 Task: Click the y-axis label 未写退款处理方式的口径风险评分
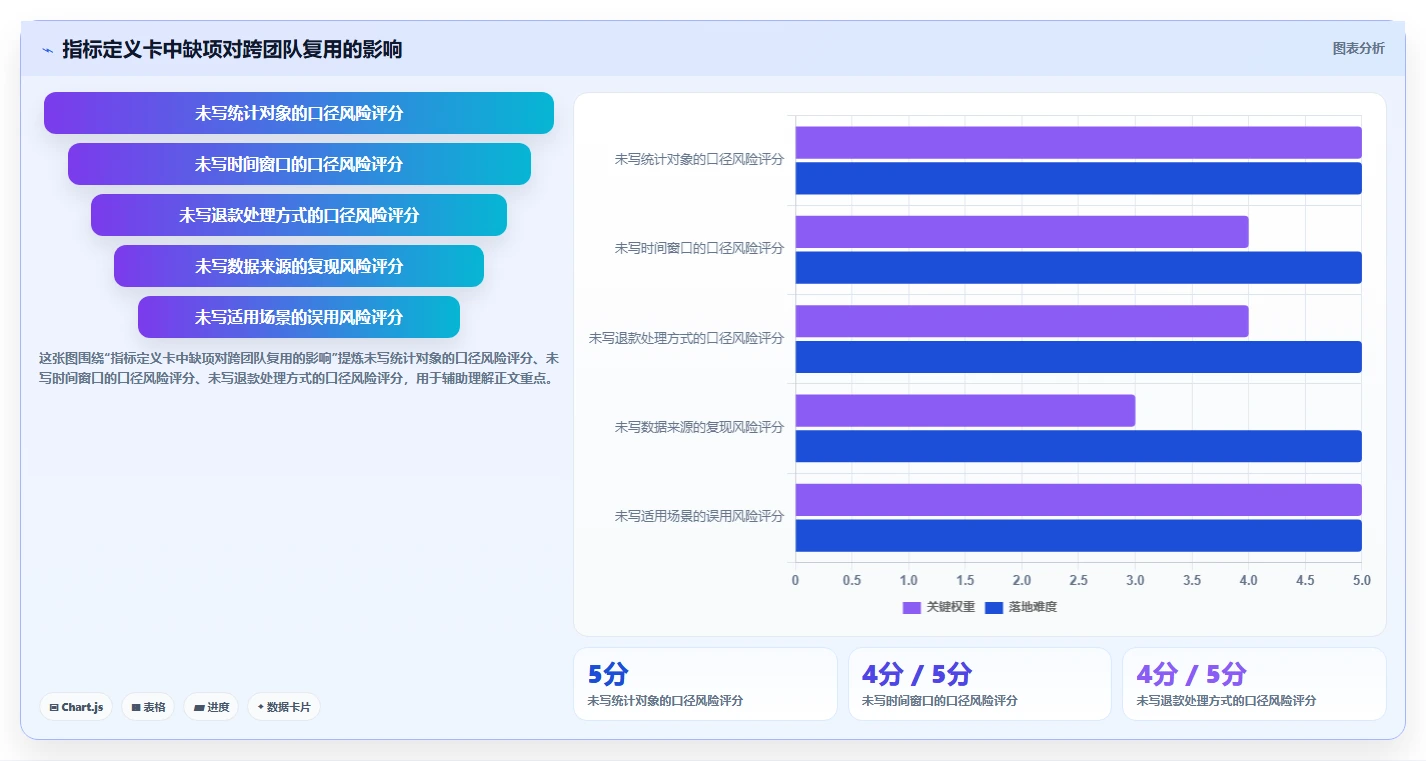point(687,338)
